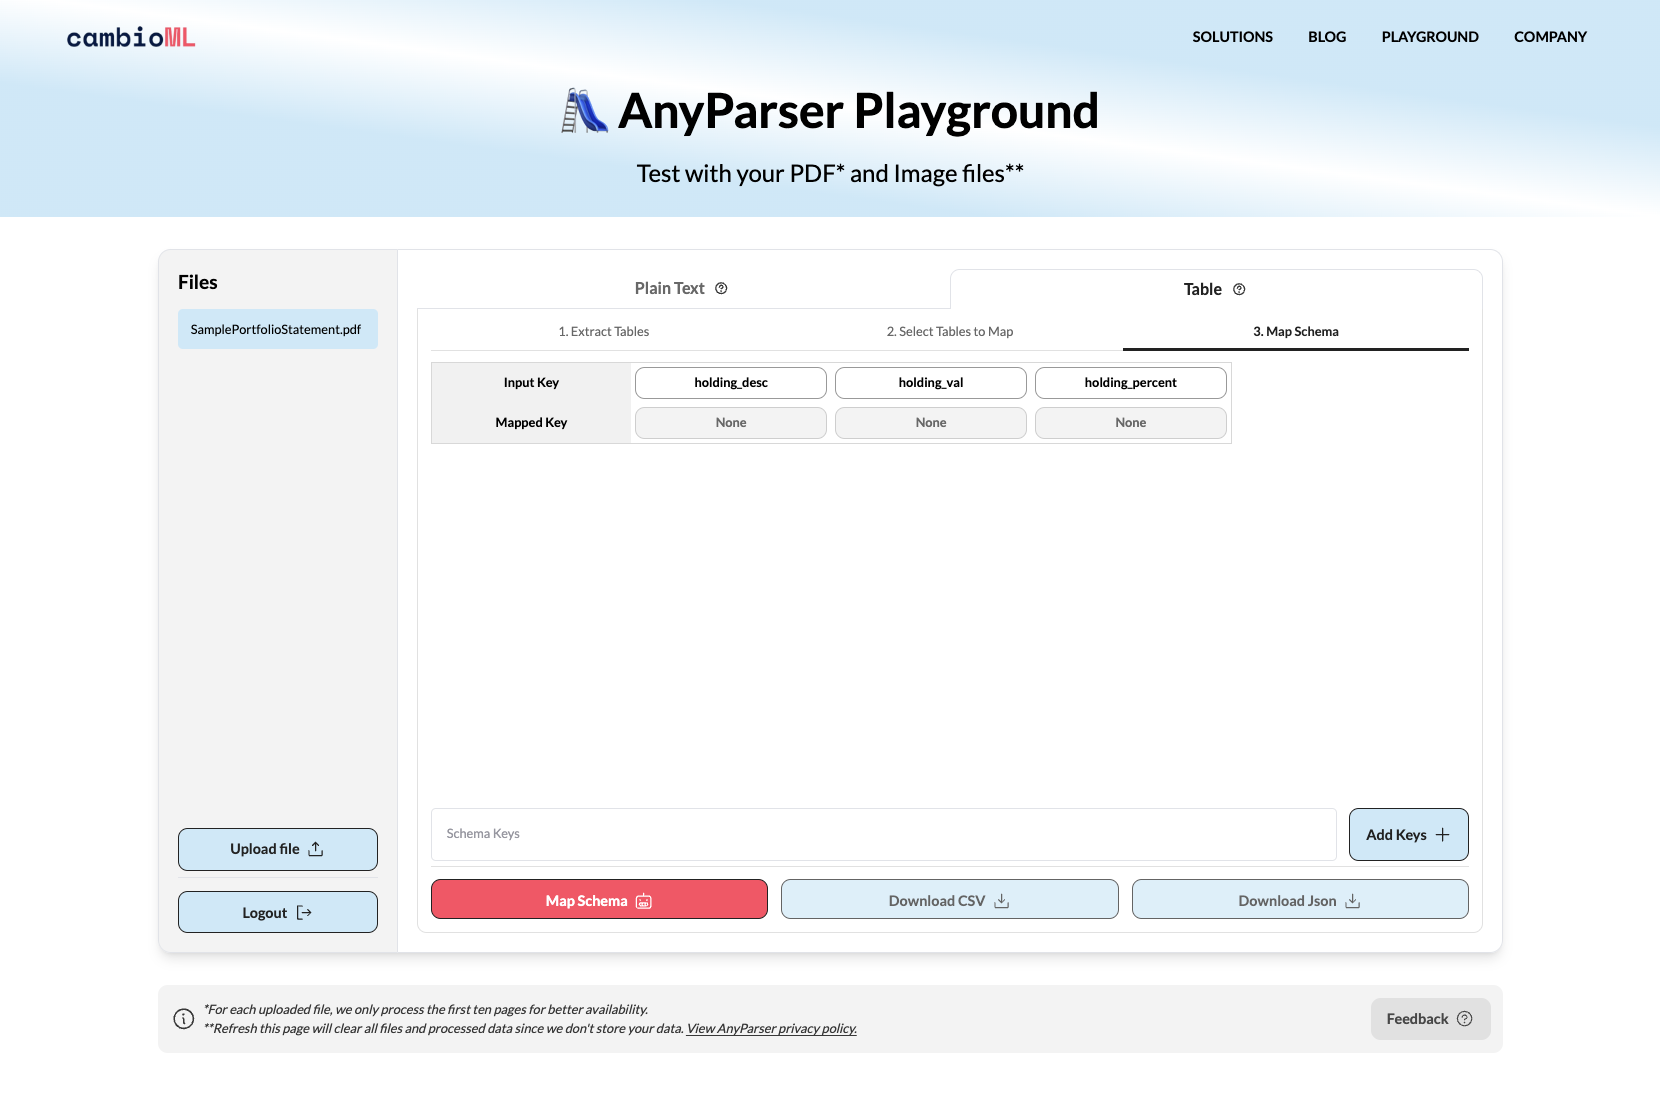The width and height of the screenshot is (1660, 1101).
Task: Click the Upload file button
Action: [278, 849]
